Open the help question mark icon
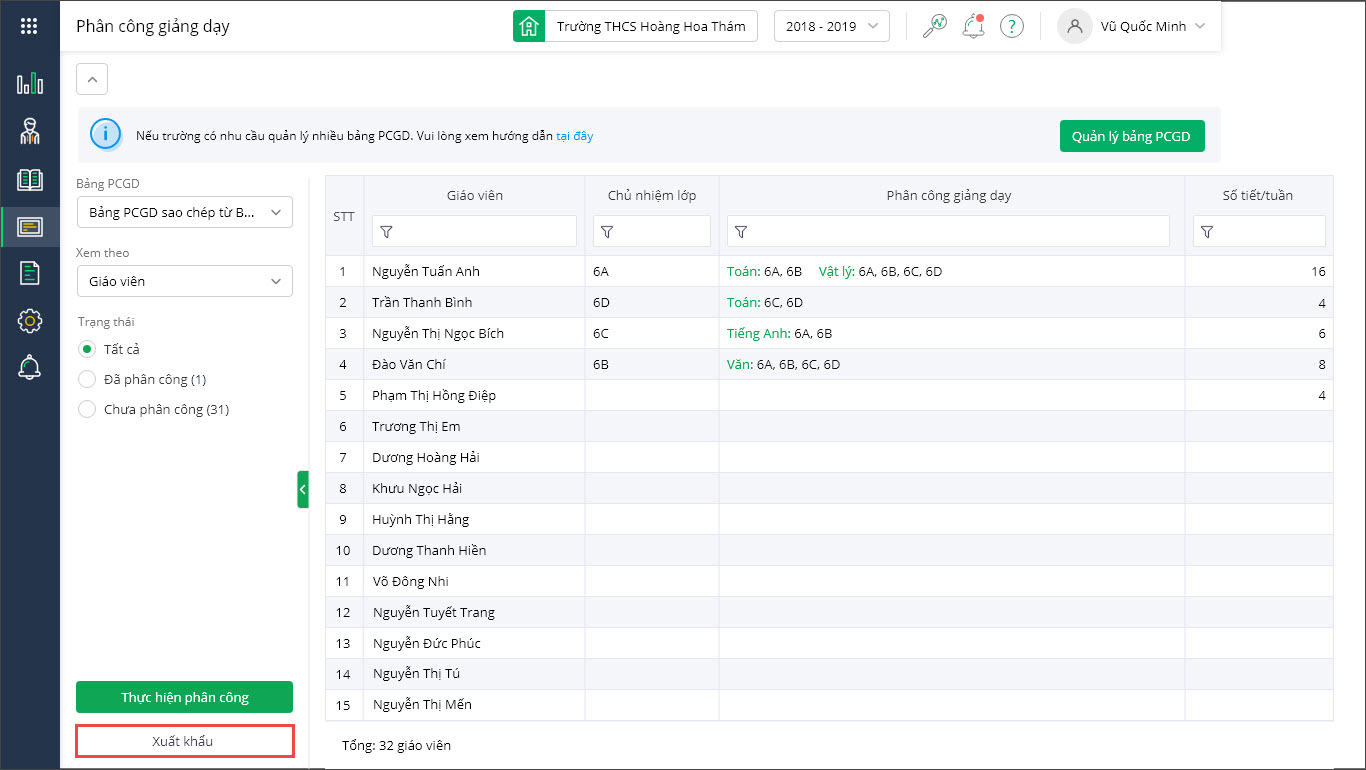Screen dimensions: 1366x770 1012,26
